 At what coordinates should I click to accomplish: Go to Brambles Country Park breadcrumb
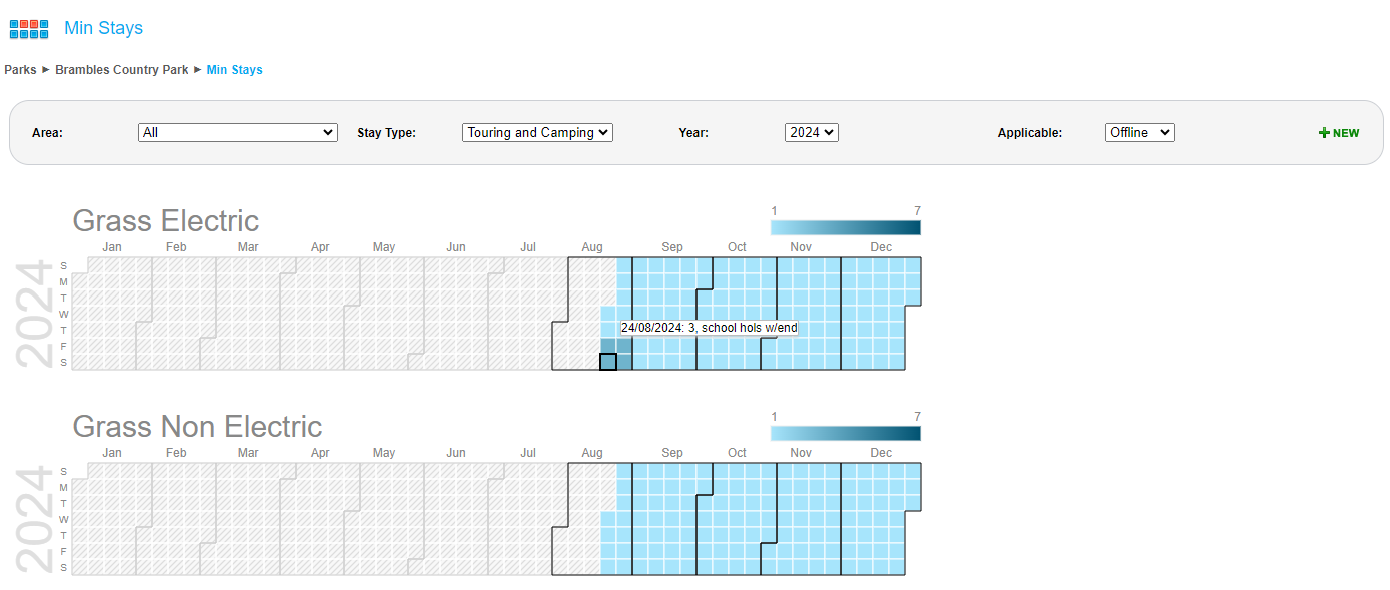click(121, 70)
